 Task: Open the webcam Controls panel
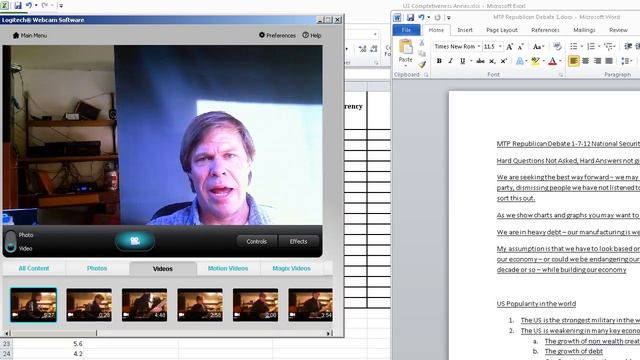(257, 241)
